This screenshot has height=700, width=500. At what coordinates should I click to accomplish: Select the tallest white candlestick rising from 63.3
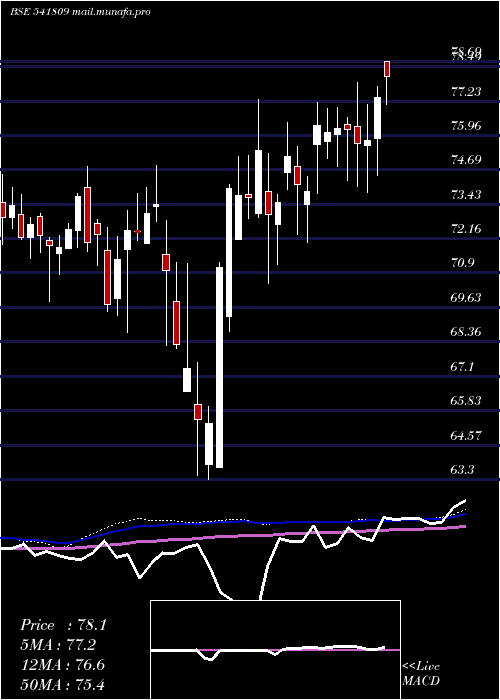pos(220,367)
